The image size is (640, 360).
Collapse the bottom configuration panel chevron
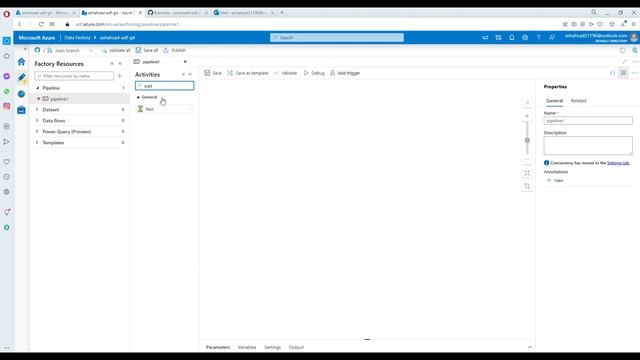click(x=530, y=347)
